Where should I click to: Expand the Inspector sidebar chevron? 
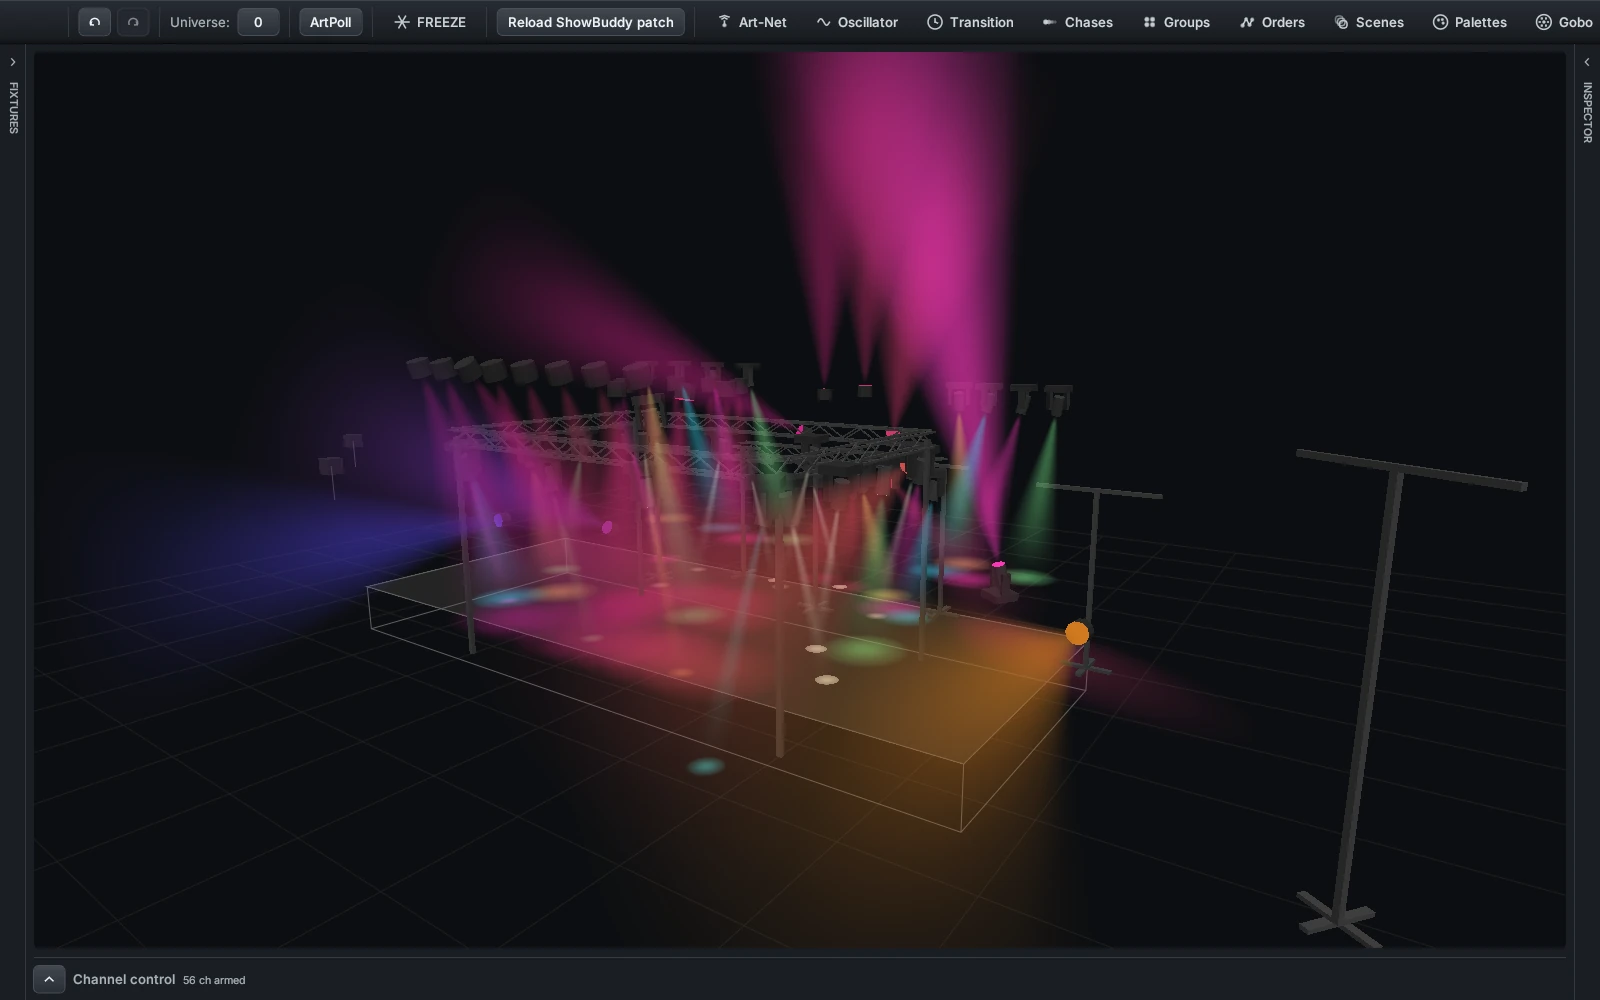point(1587,62)
